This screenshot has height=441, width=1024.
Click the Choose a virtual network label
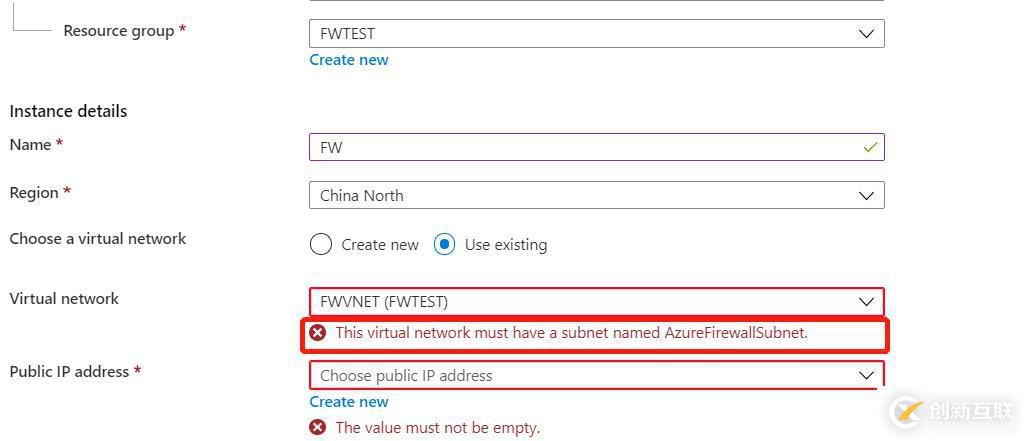tap(98, 239)
